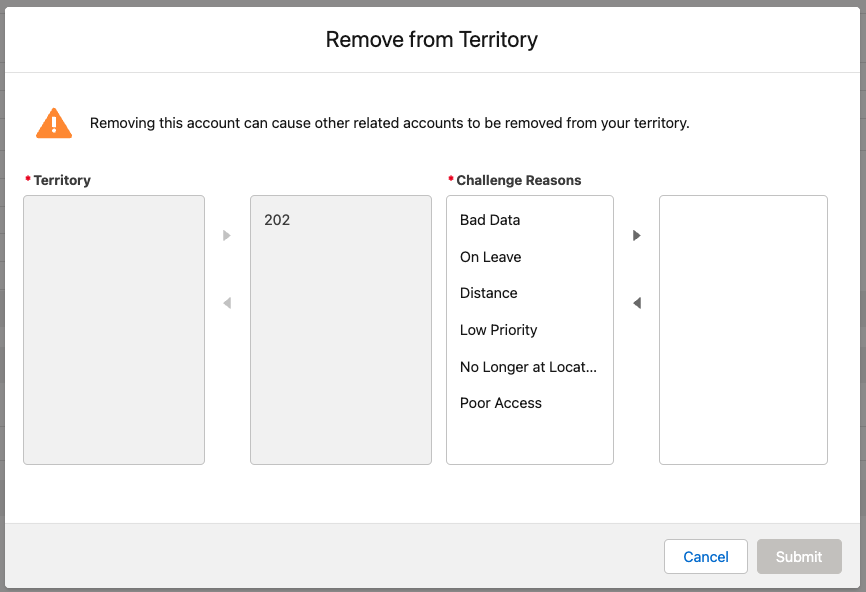
Task: Select Low Priority in the reasons list
Action: point(498,330)
